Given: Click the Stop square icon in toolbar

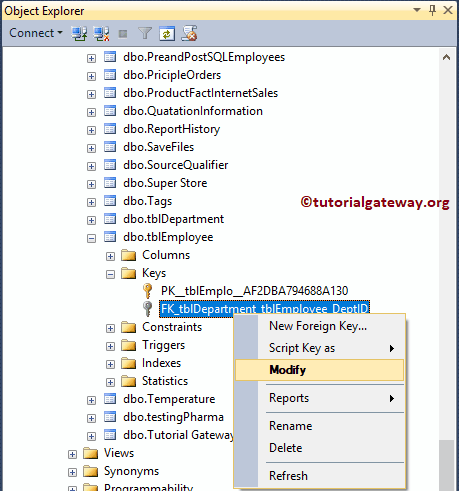Looking at the screenshot, I should pyautogui.click(x=123, y=34).
